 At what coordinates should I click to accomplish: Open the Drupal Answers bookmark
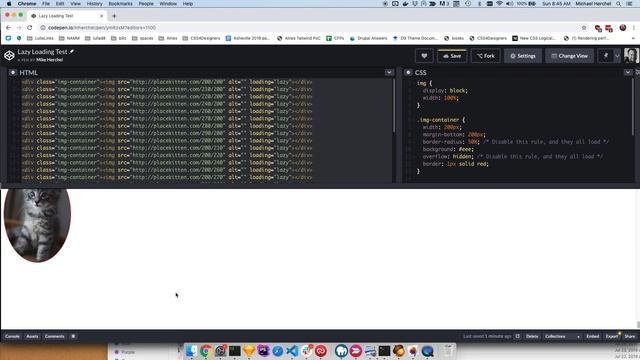coord(369,38)
